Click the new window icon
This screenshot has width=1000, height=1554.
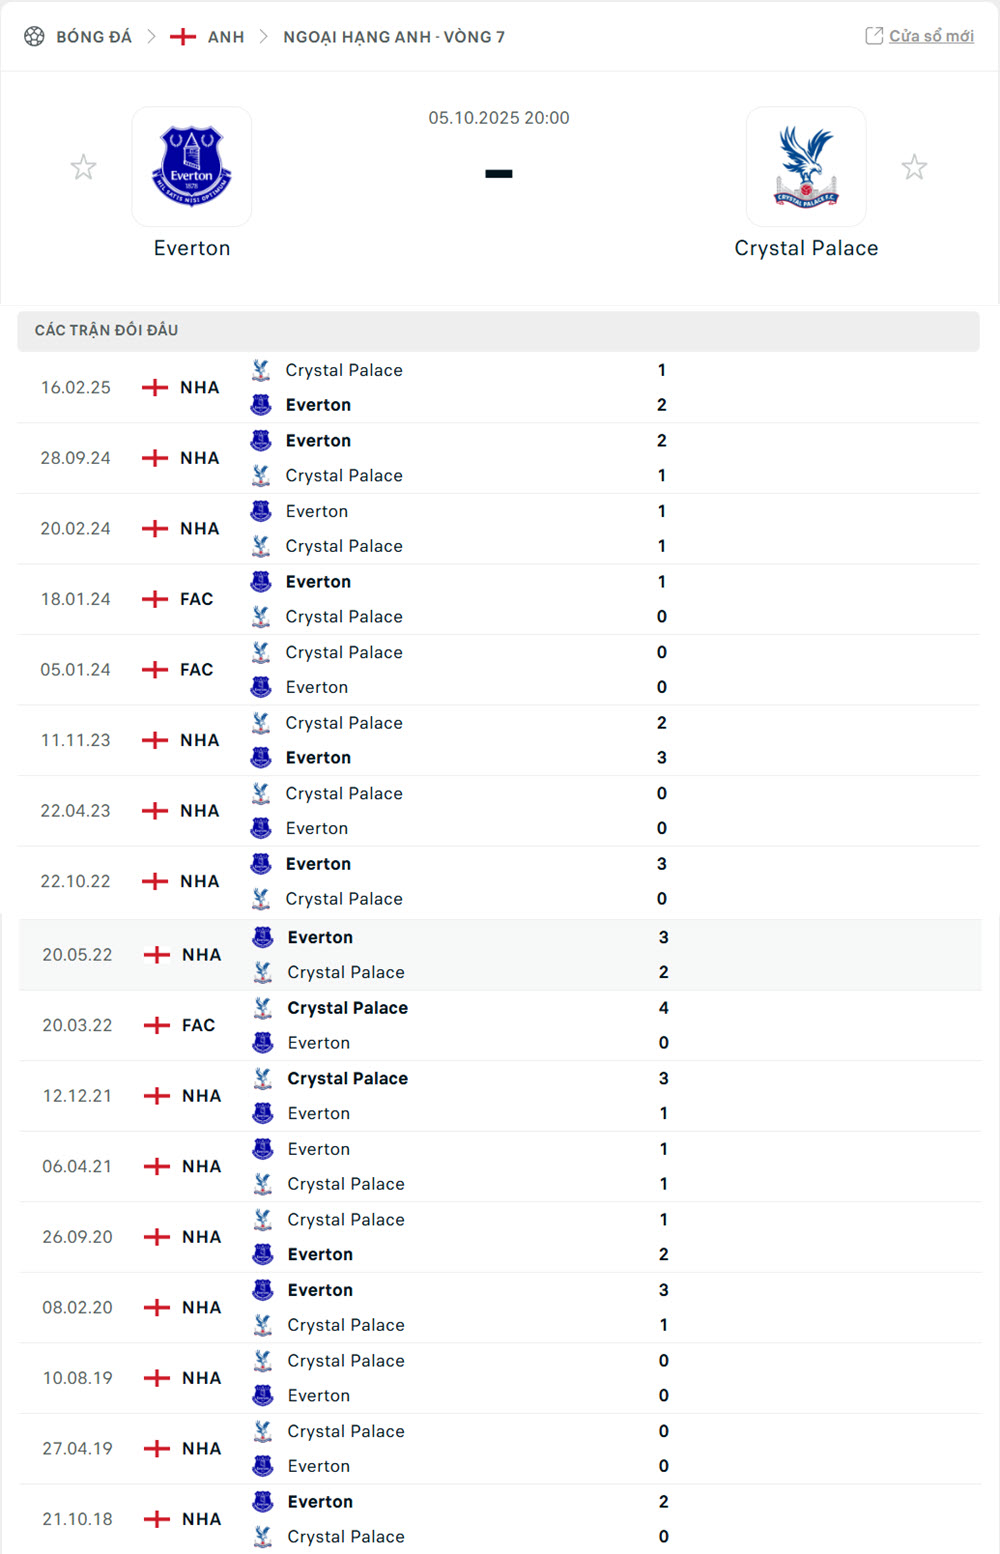[x=874, y=36]
